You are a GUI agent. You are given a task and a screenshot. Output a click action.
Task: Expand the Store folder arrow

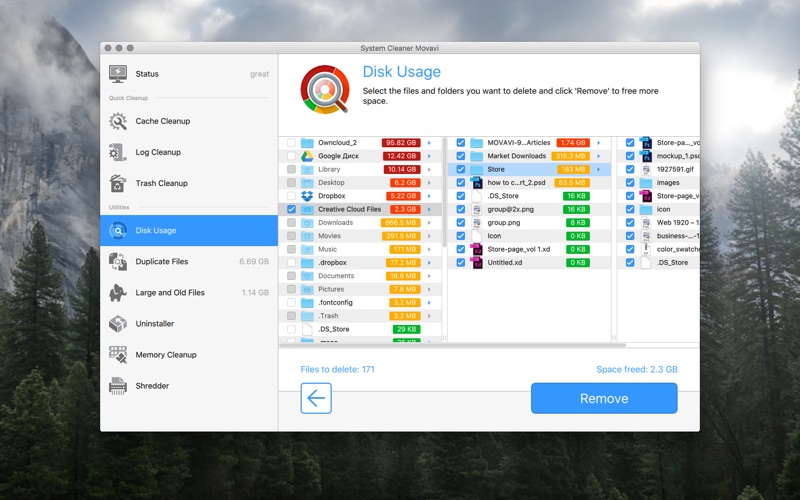[598, 169]
